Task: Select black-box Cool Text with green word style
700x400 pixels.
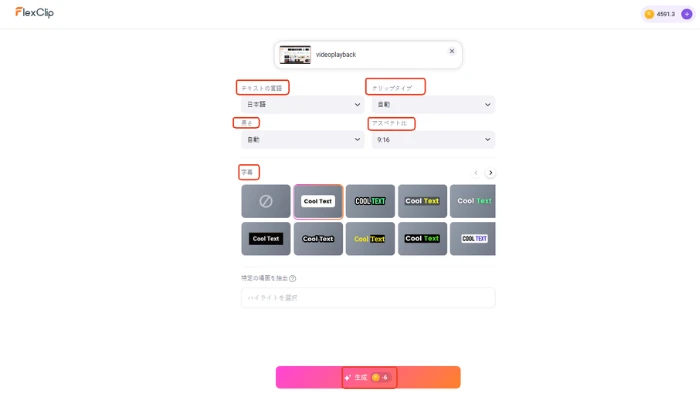Action: point(422,239)
